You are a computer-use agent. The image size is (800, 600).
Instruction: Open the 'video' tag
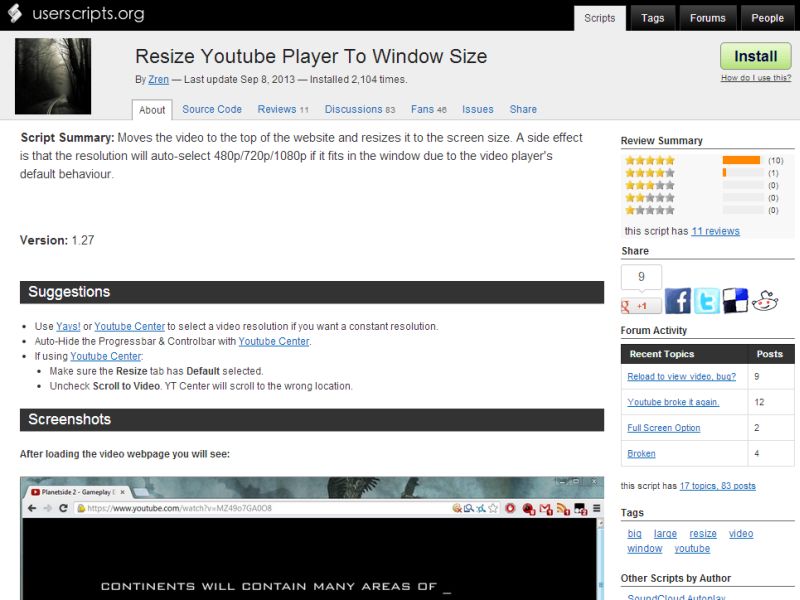point(741,534)
